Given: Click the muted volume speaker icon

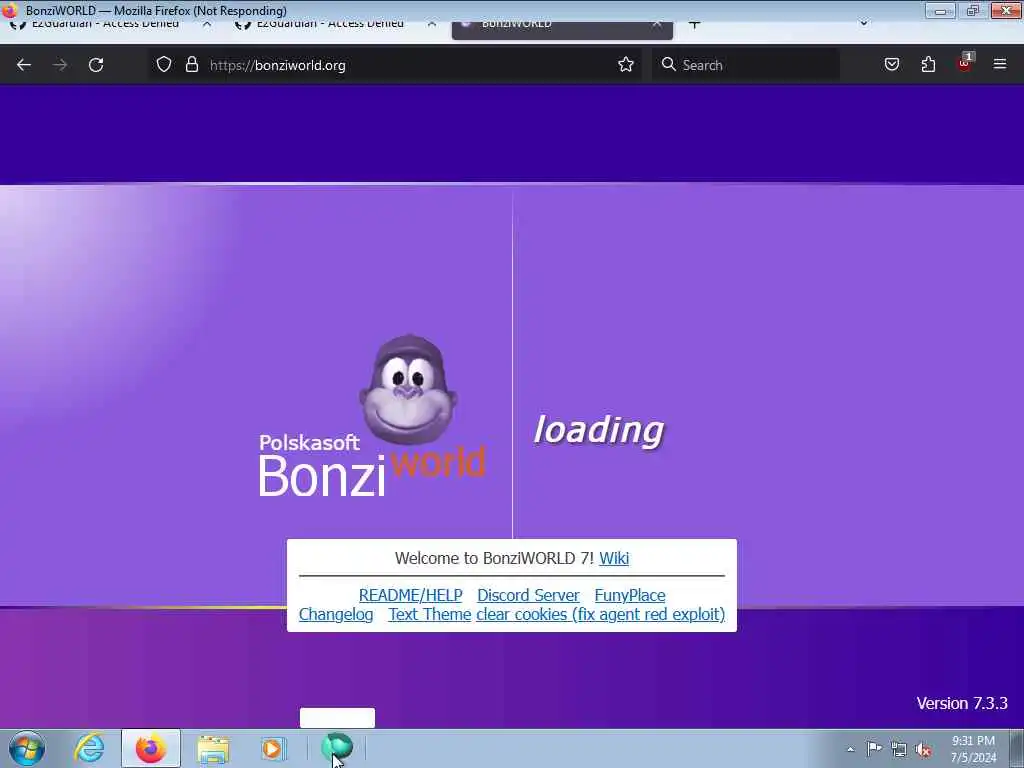Looking at the screenshot, I should point(923,750).
